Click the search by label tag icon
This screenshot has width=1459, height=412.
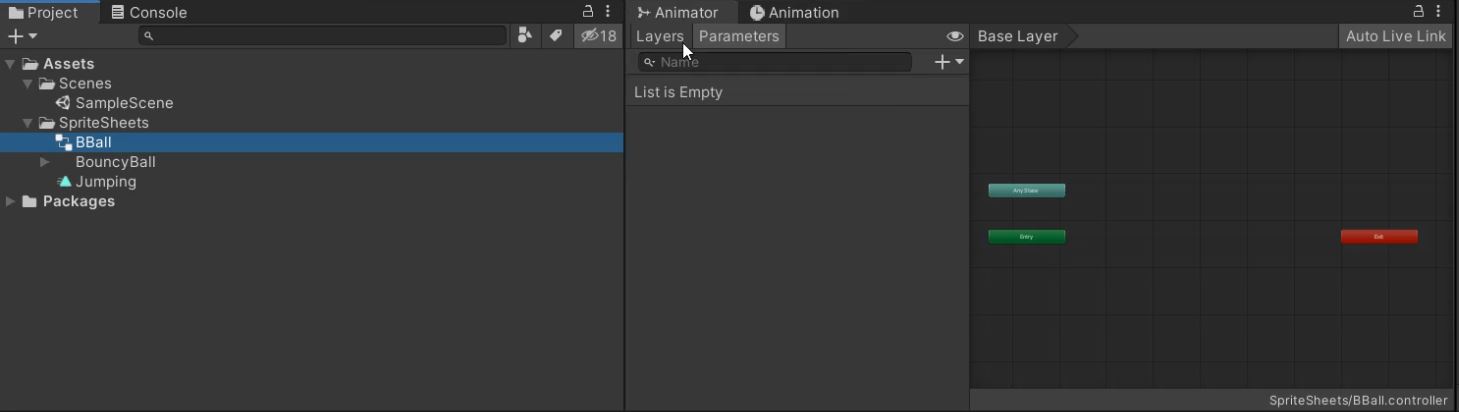tap(556, 36)
